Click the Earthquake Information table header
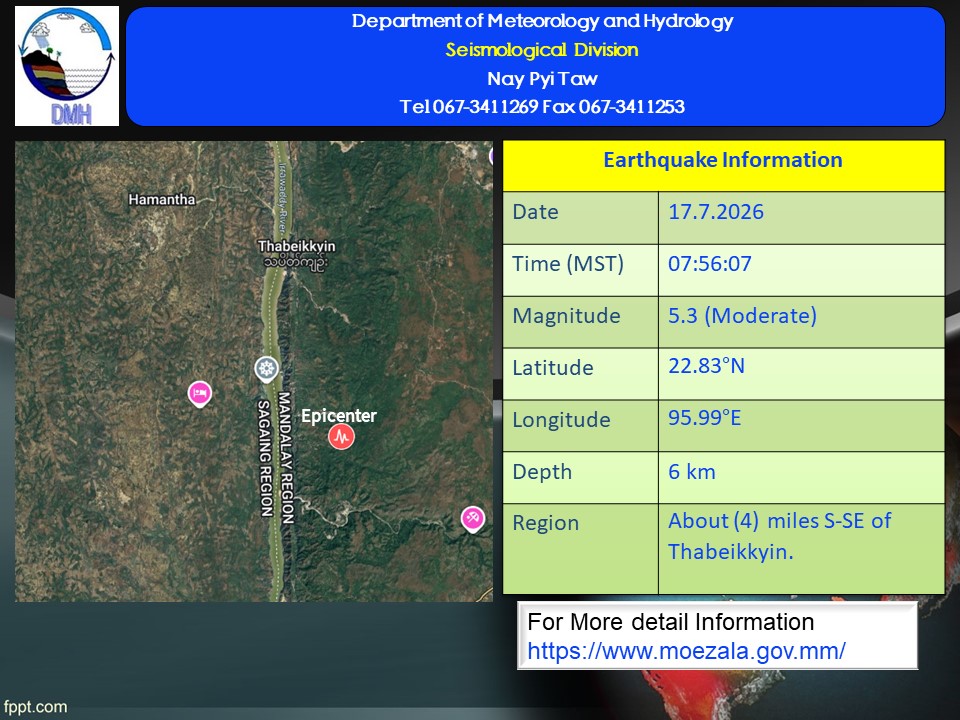Screen dimensions: 960x720 [723, 160]
